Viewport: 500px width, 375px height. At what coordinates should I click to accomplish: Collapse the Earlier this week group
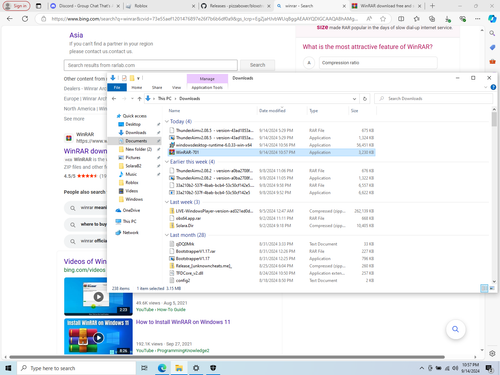click(167, 162)
